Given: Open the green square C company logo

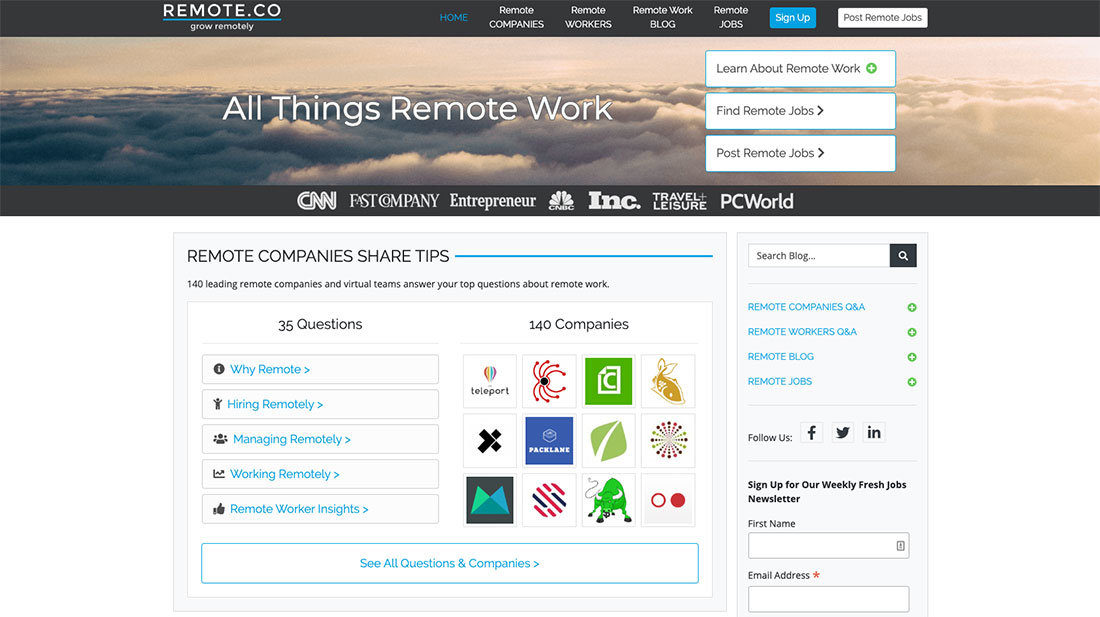Looking at the screenshot, I should pyautogui.click(x=608, y=381).
